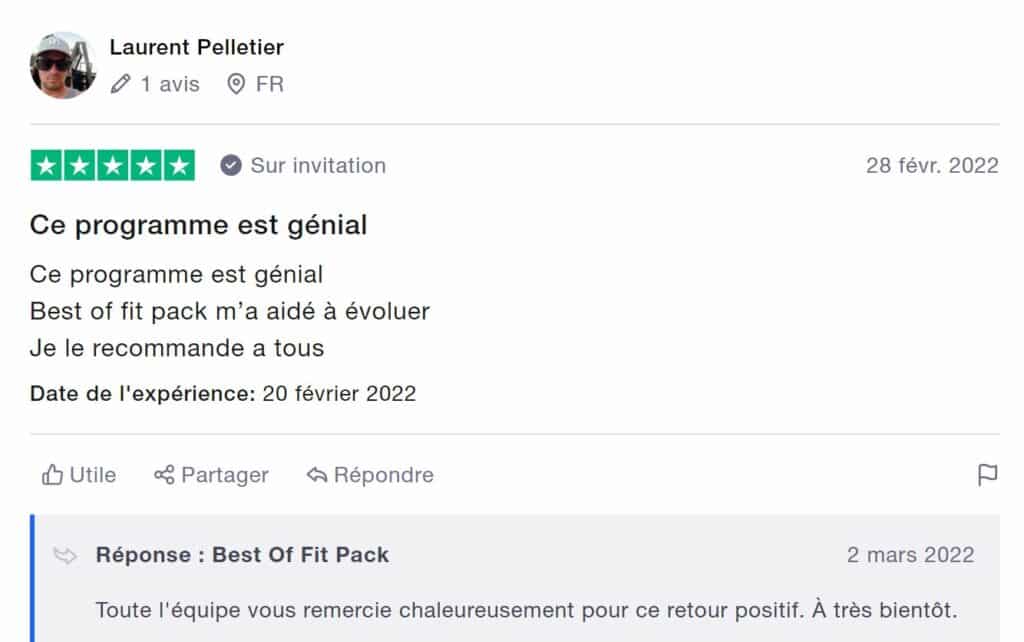This screenshot has width=1024, height=642.
Task: Click the pencil review count icon
Action: [121, 85]
